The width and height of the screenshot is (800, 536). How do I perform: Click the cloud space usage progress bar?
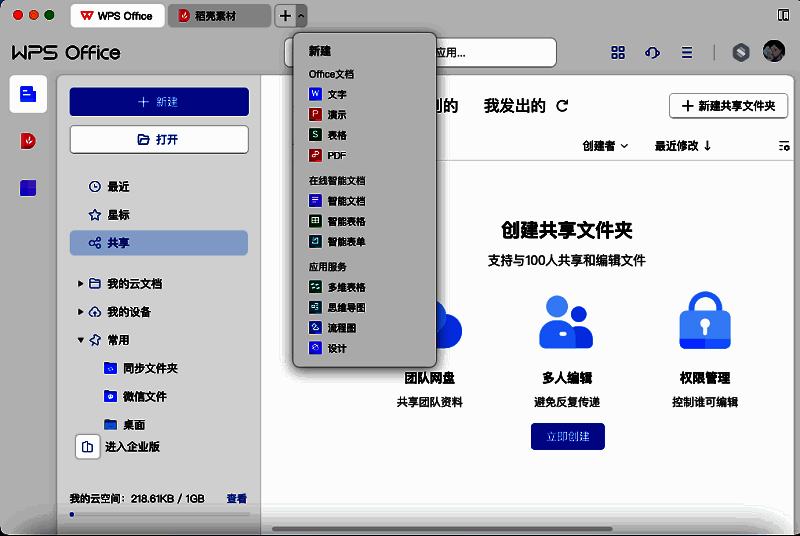tap(159, 514)
